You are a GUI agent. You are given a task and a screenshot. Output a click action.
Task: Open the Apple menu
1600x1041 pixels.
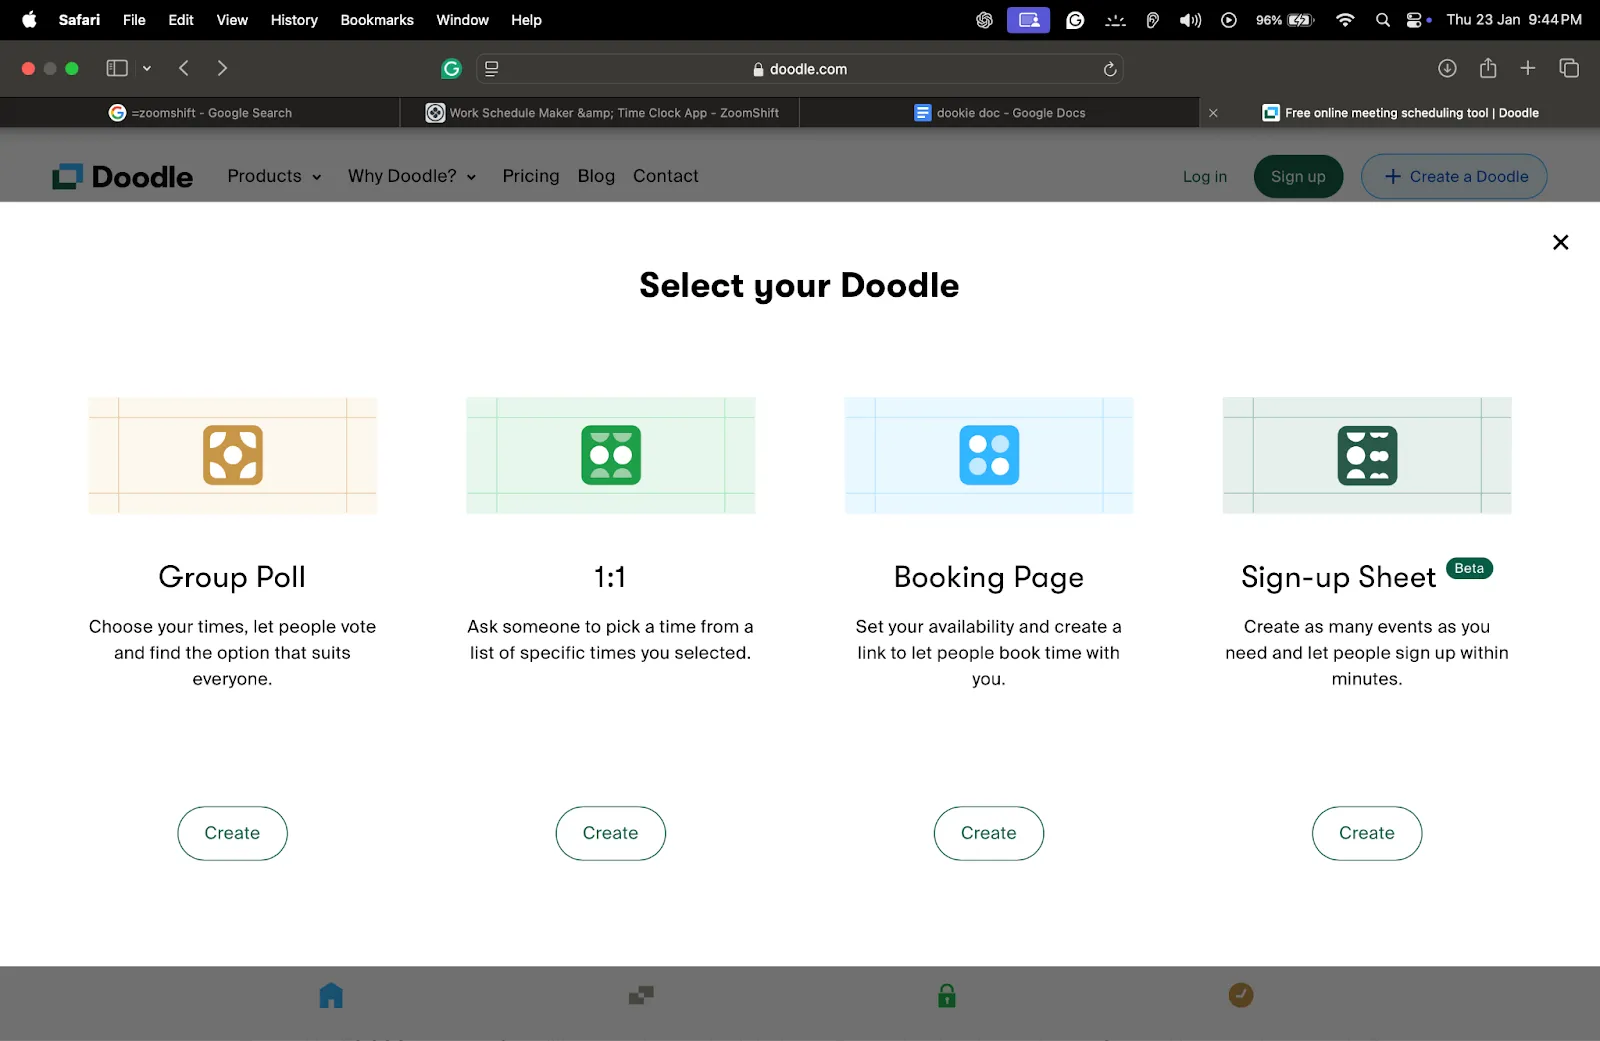click(x=29, y=19)
